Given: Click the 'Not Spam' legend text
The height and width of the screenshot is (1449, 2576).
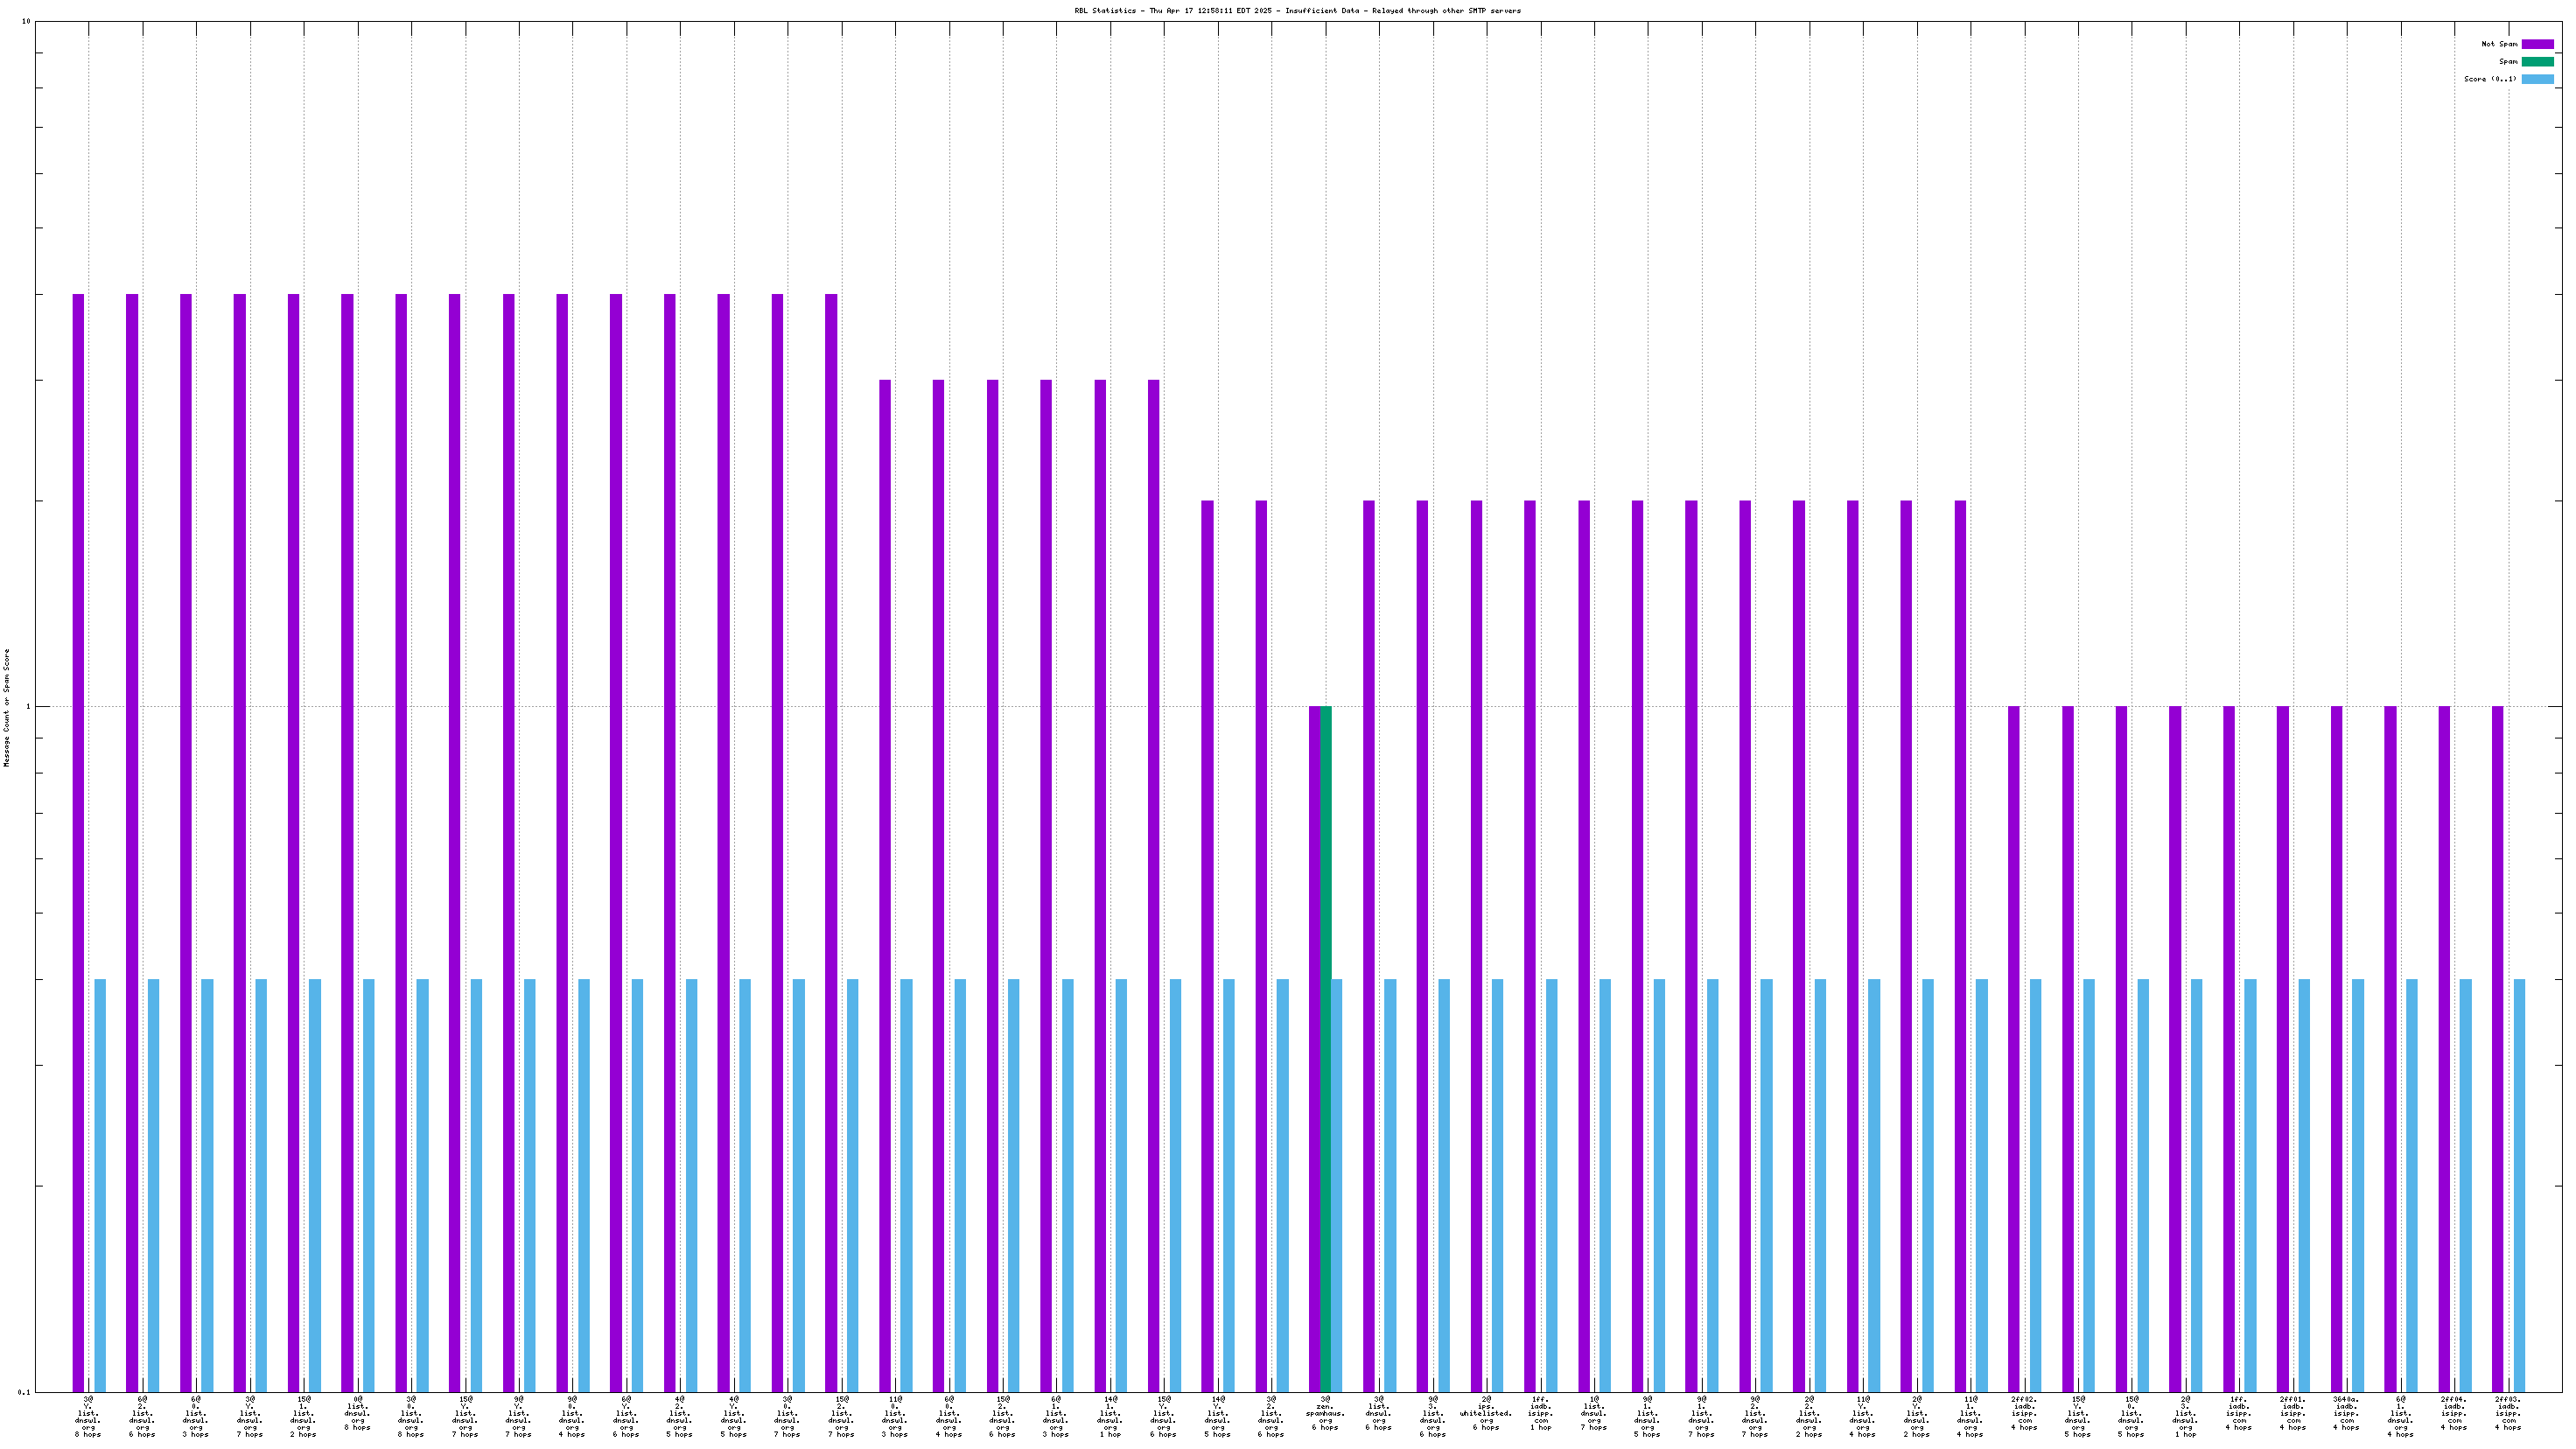Looking at the screenshot, I should click(x=2499, y=44).
